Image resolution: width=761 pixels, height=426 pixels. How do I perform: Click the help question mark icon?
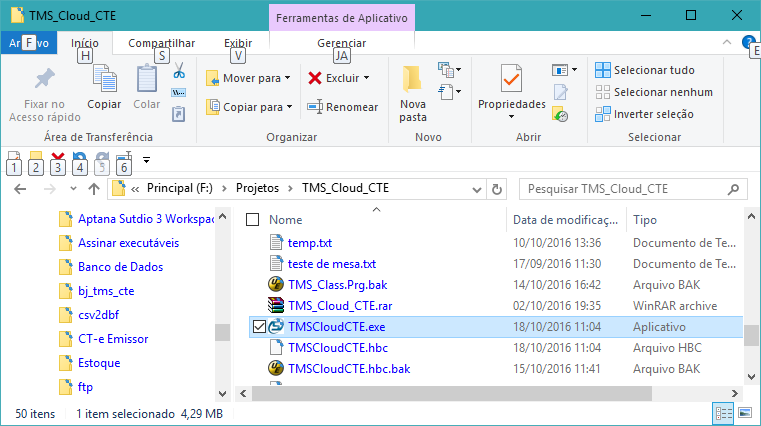tap(748, 42)
